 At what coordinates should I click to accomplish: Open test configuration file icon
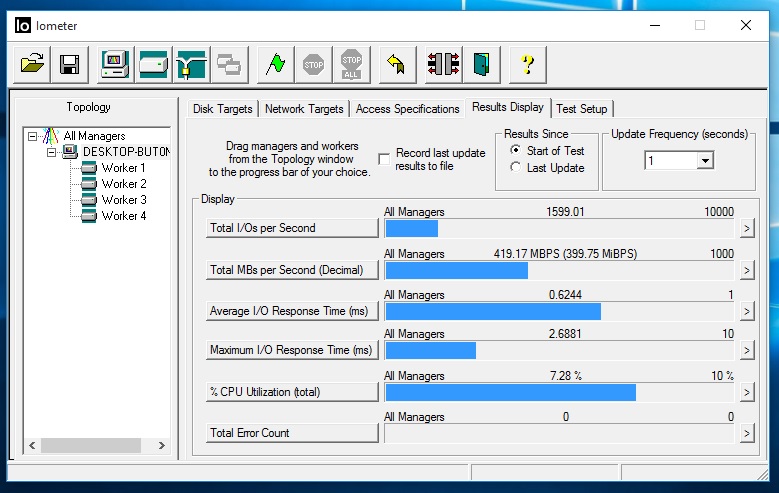coord(32,65)
